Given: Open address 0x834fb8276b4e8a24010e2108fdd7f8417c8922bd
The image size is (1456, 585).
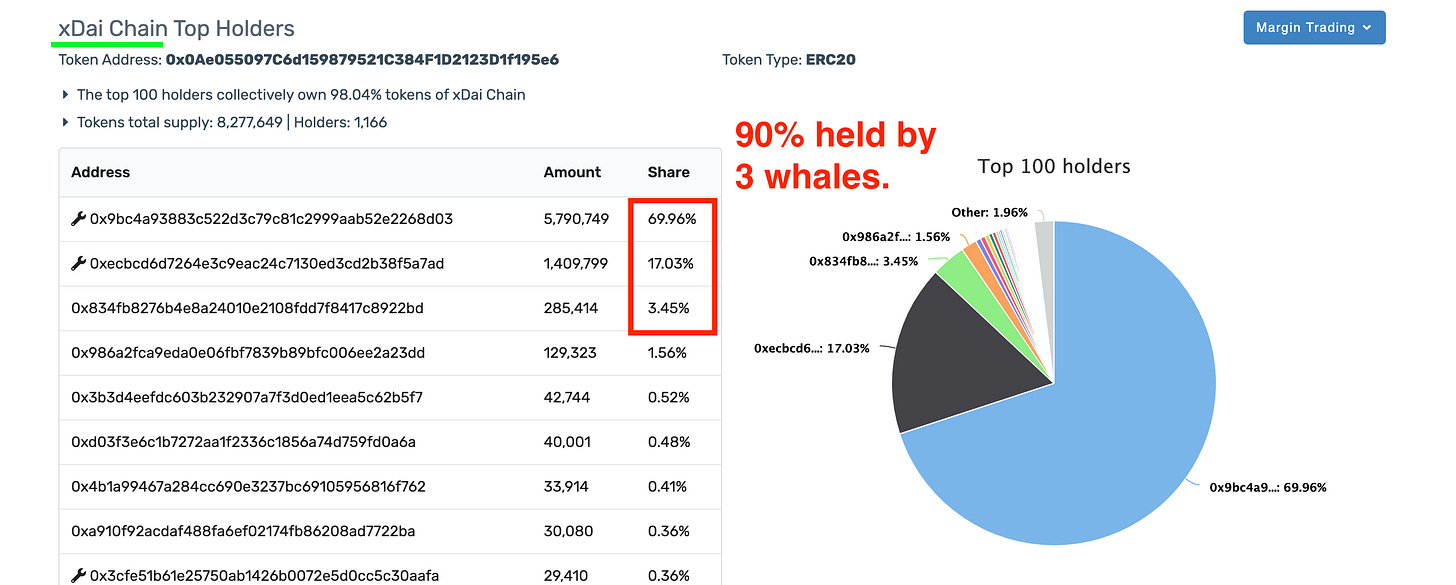Looking at the screenshot, I should pos(247,308).
